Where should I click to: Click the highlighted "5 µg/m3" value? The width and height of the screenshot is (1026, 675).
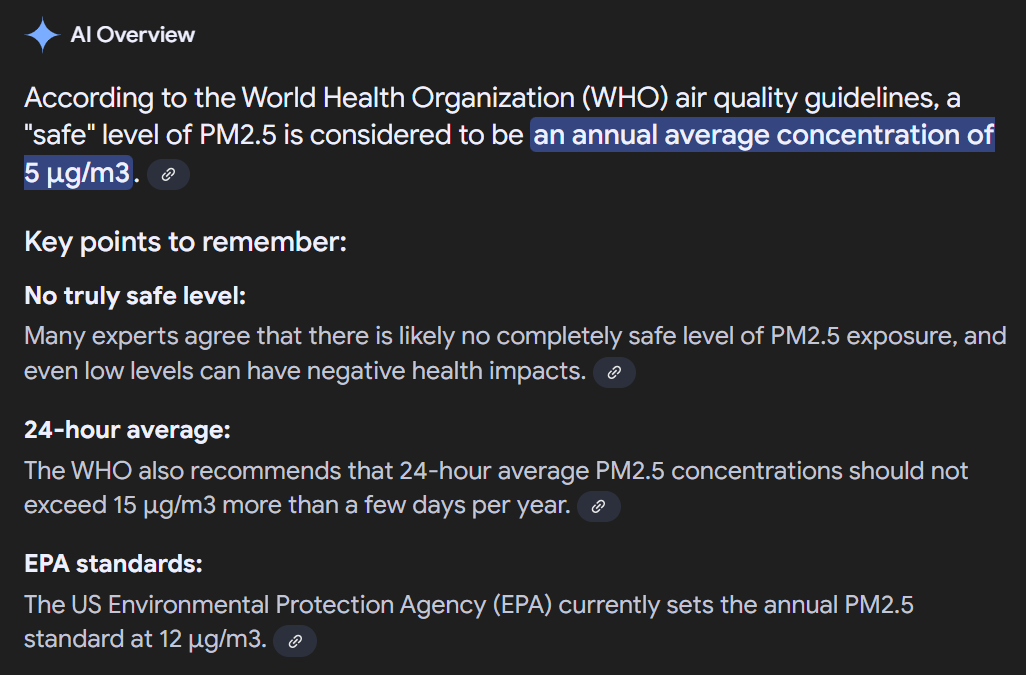tap(78, 173)
